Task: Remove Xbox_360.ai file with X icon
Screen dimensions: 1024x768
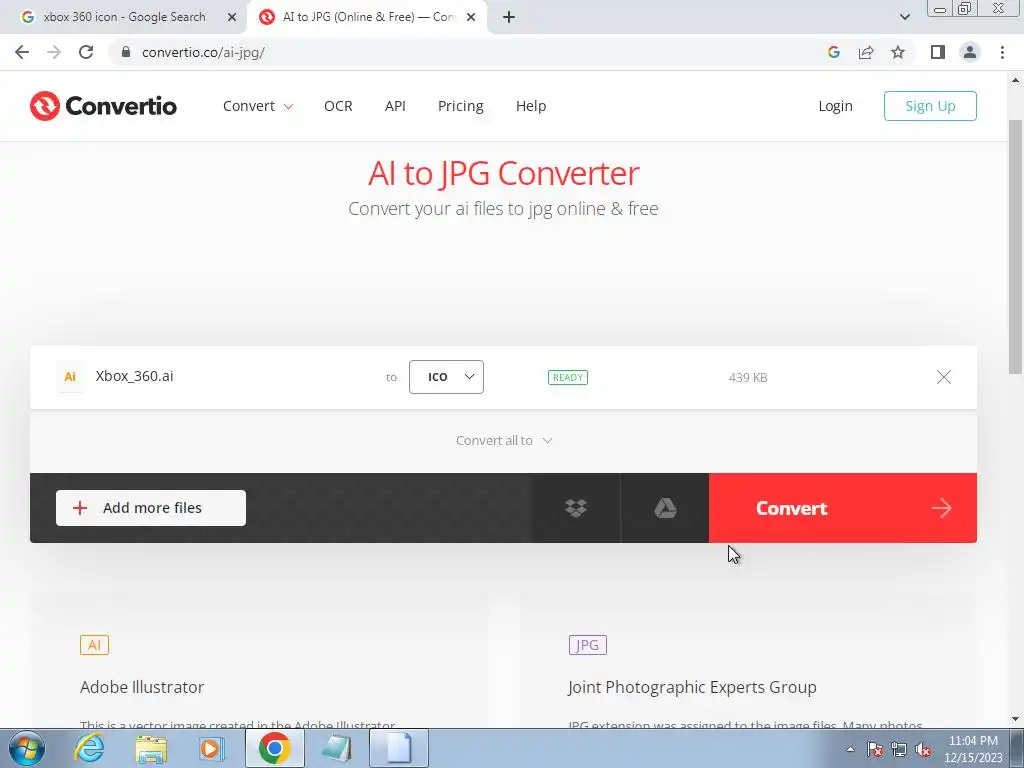Action: pyautogui.click(x=944, y=377)
